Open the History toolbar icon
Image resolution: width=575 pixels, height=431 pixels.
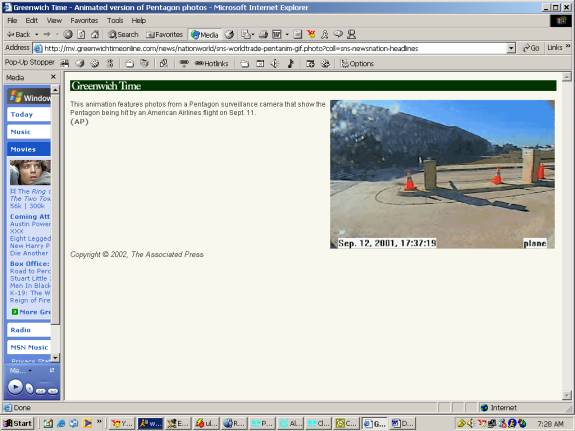(x=230, y=35)
